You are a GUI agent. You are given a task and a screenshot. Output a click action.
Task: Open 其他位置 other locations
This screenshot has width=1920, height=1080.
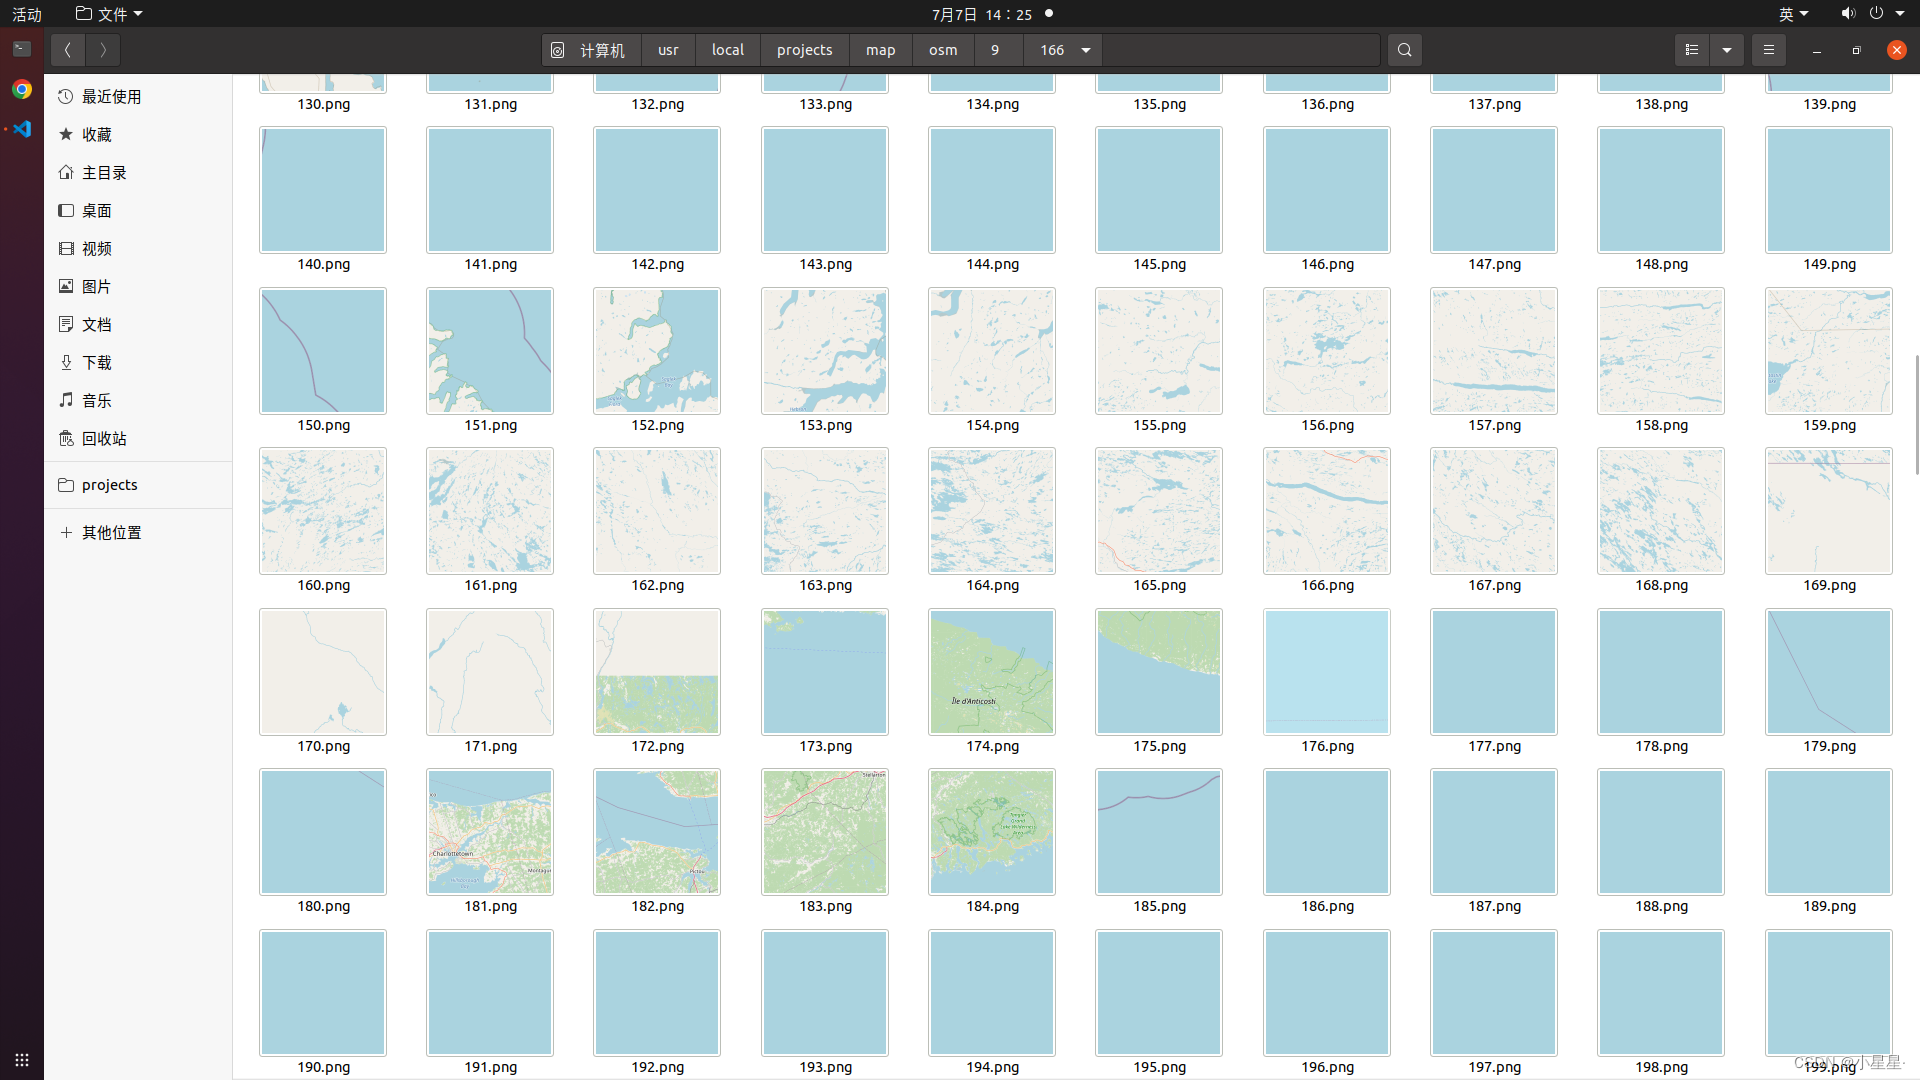[138, 533]
